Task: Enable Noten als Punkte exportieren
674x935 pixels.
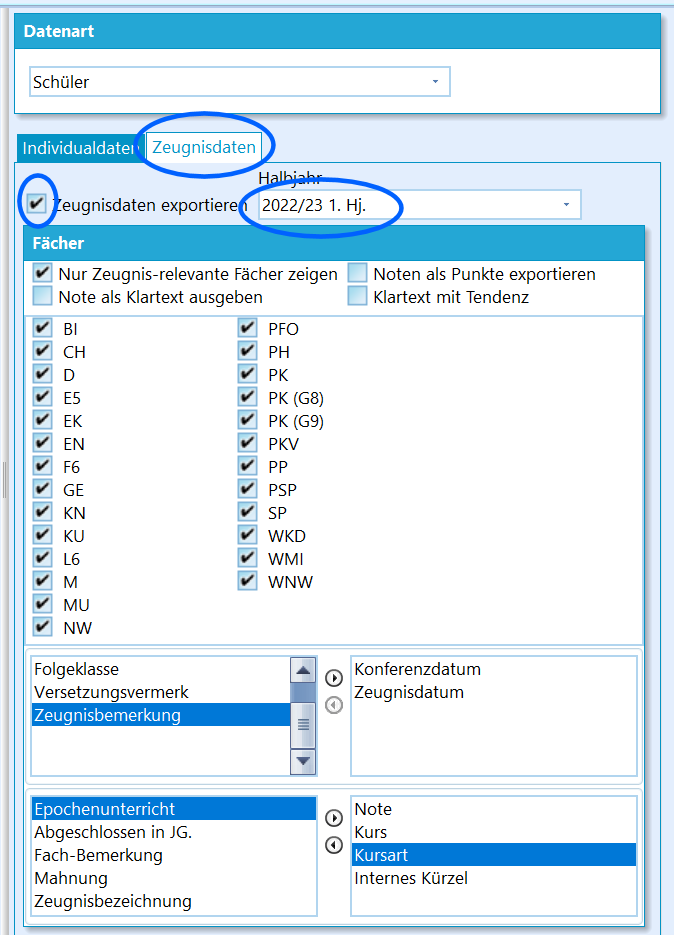Action: (357, 274)
